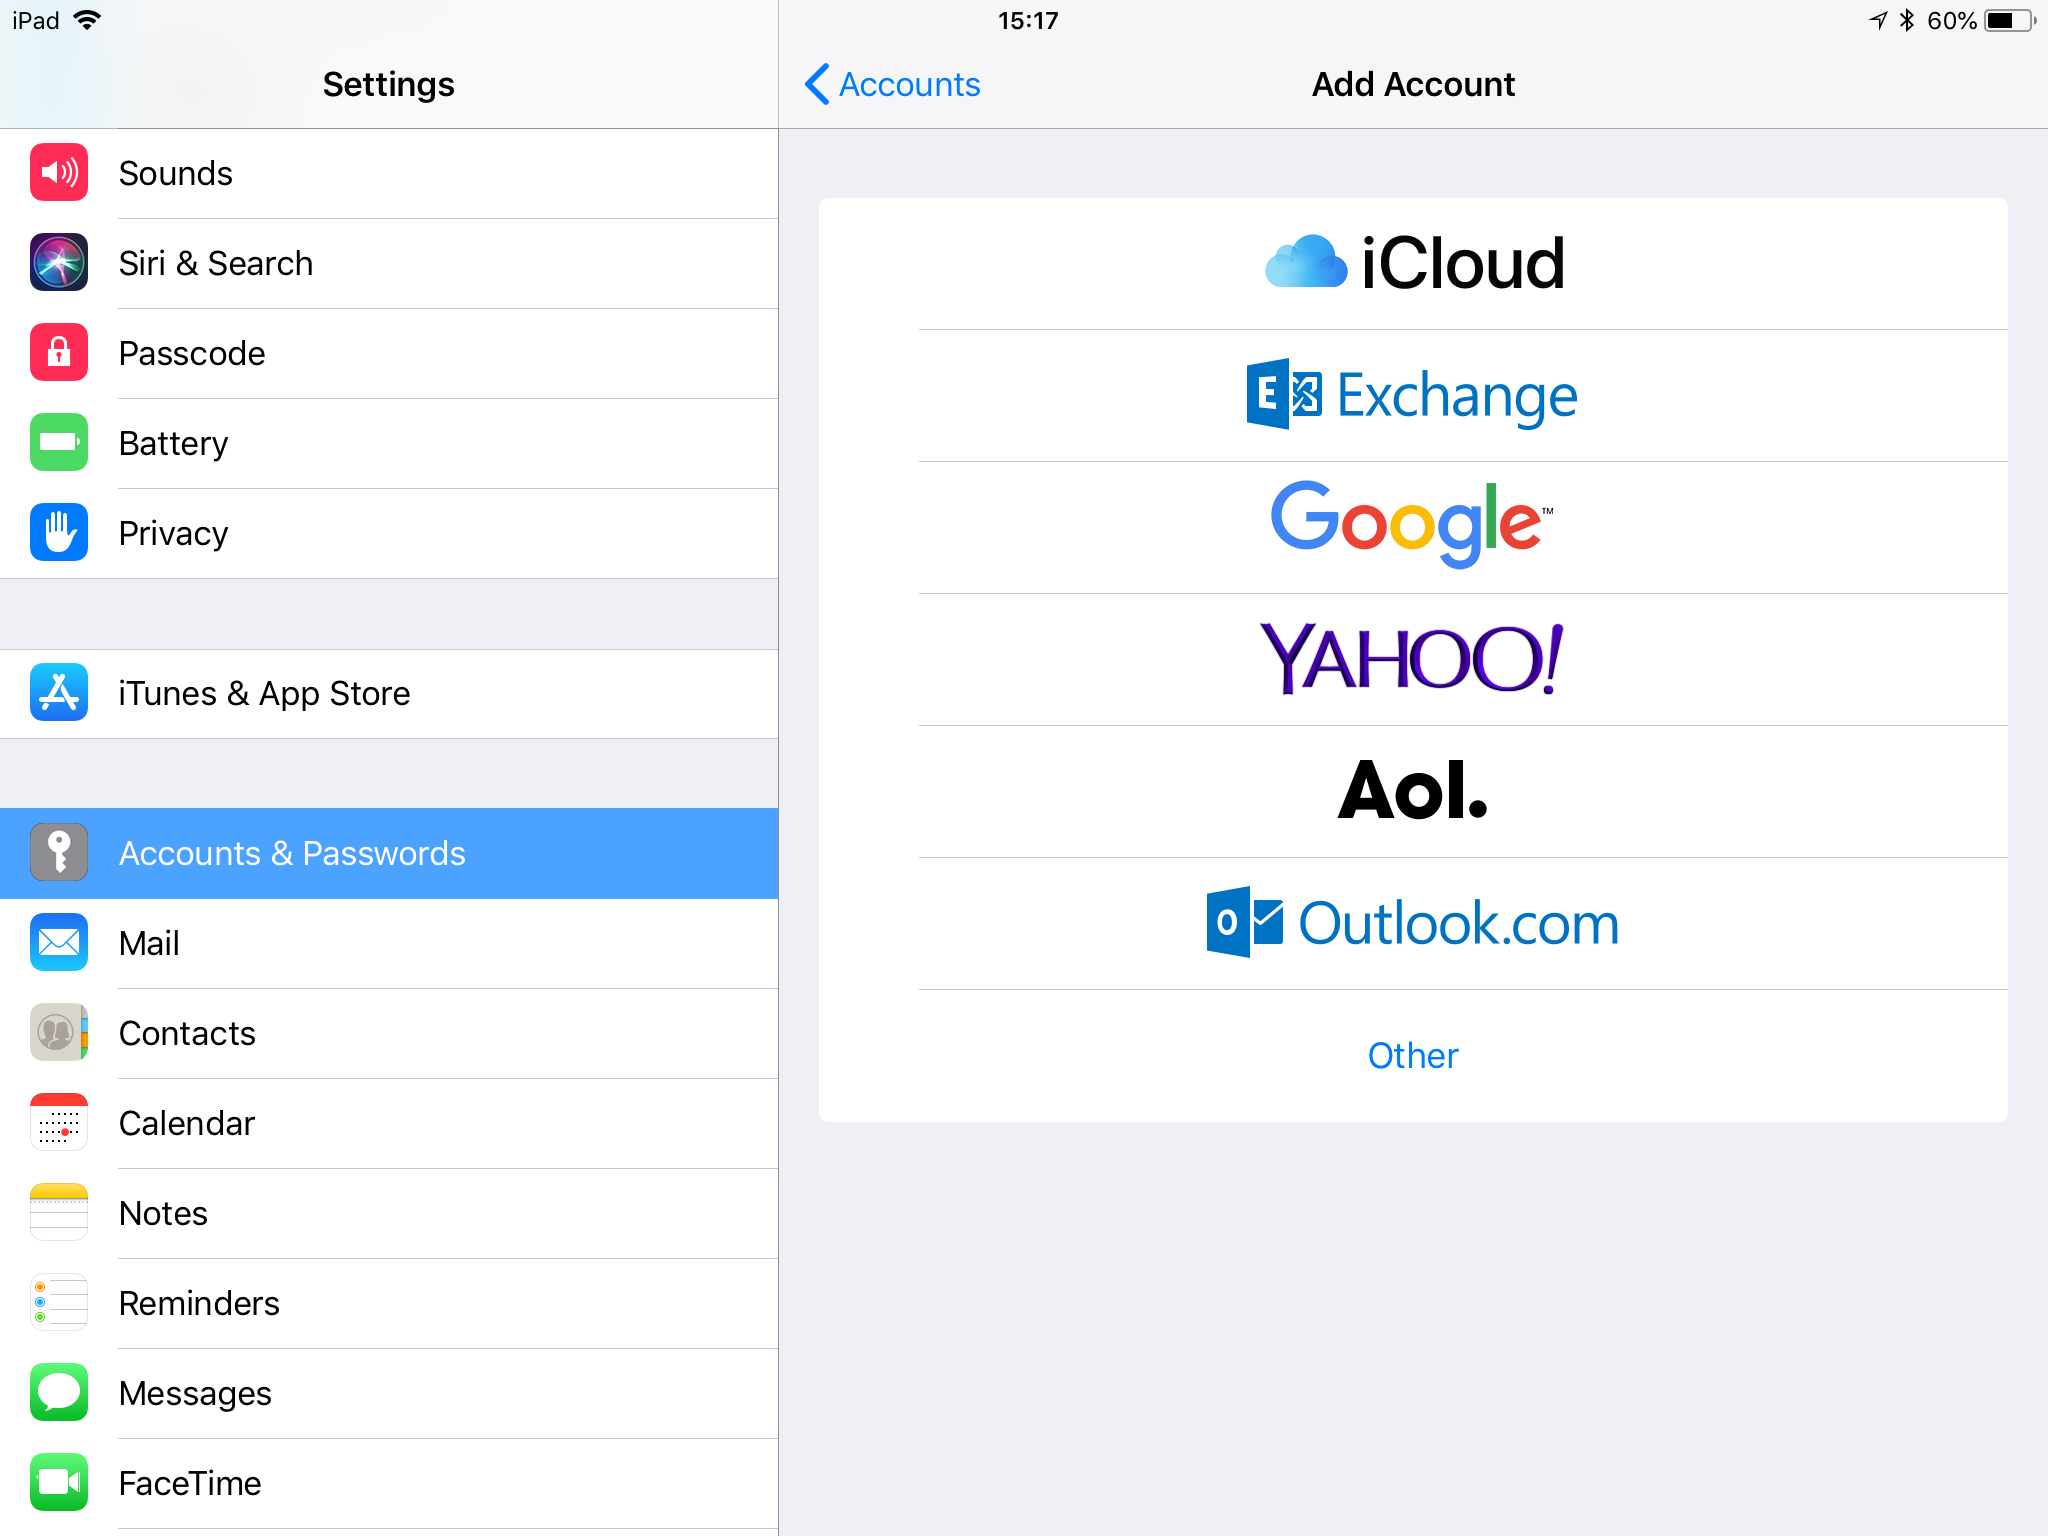The height and width of the screenshot is (1536, 2048).
Task: Tap the Wi-Fi status icon
Action: coord(88,20)
